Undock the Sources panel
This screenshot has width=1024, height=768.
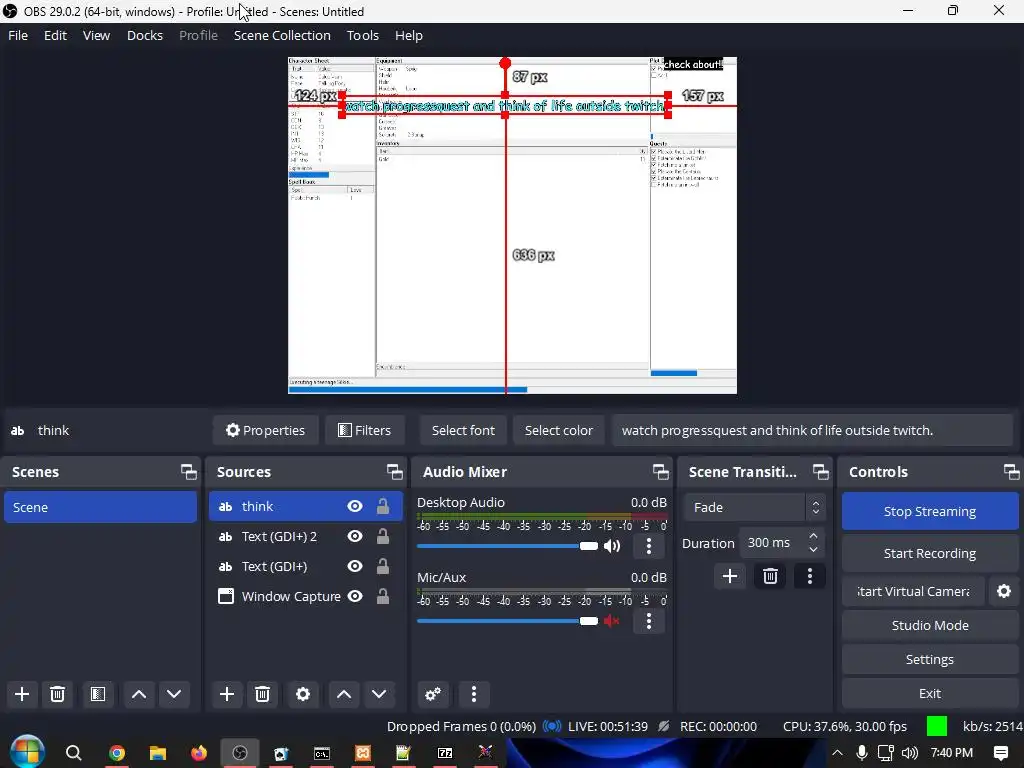click(x=394, y=472)
